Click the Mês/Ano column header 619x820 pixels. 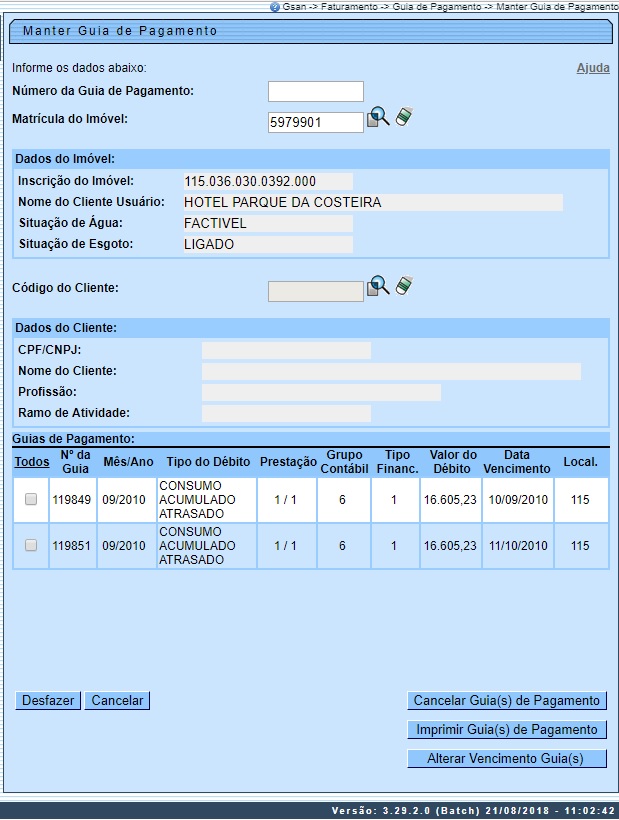click(128, 462)
